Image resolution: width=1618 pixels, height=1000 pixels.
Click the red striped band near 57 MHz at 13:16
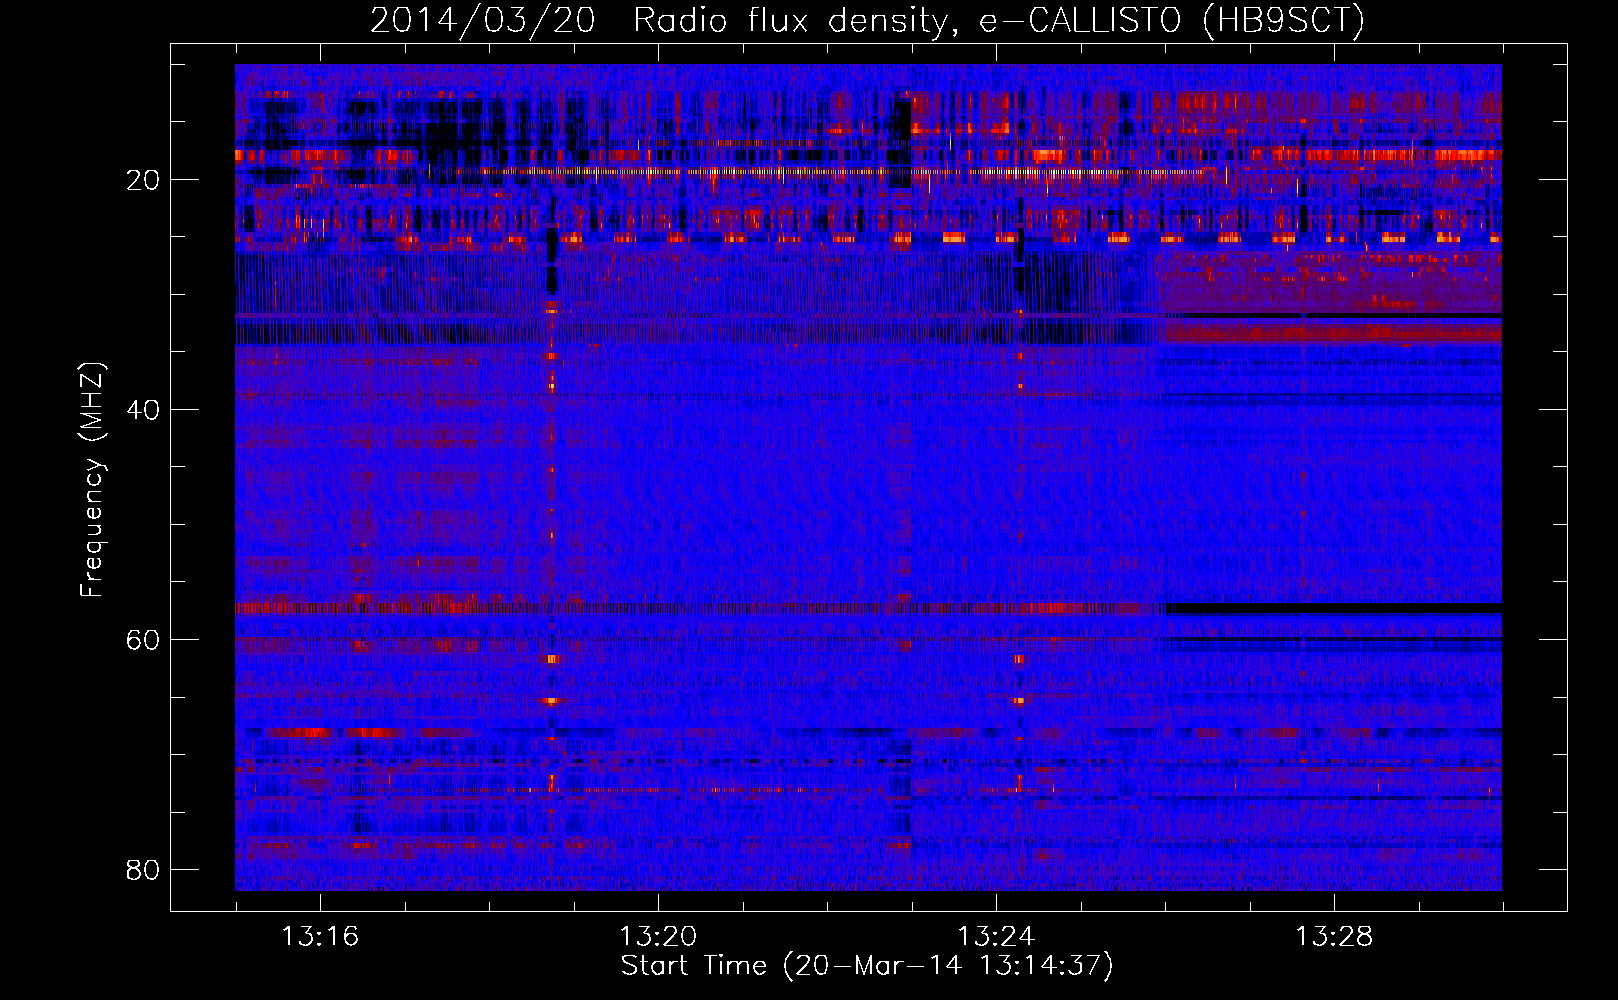pyautogui.click(x=320, y=608)
